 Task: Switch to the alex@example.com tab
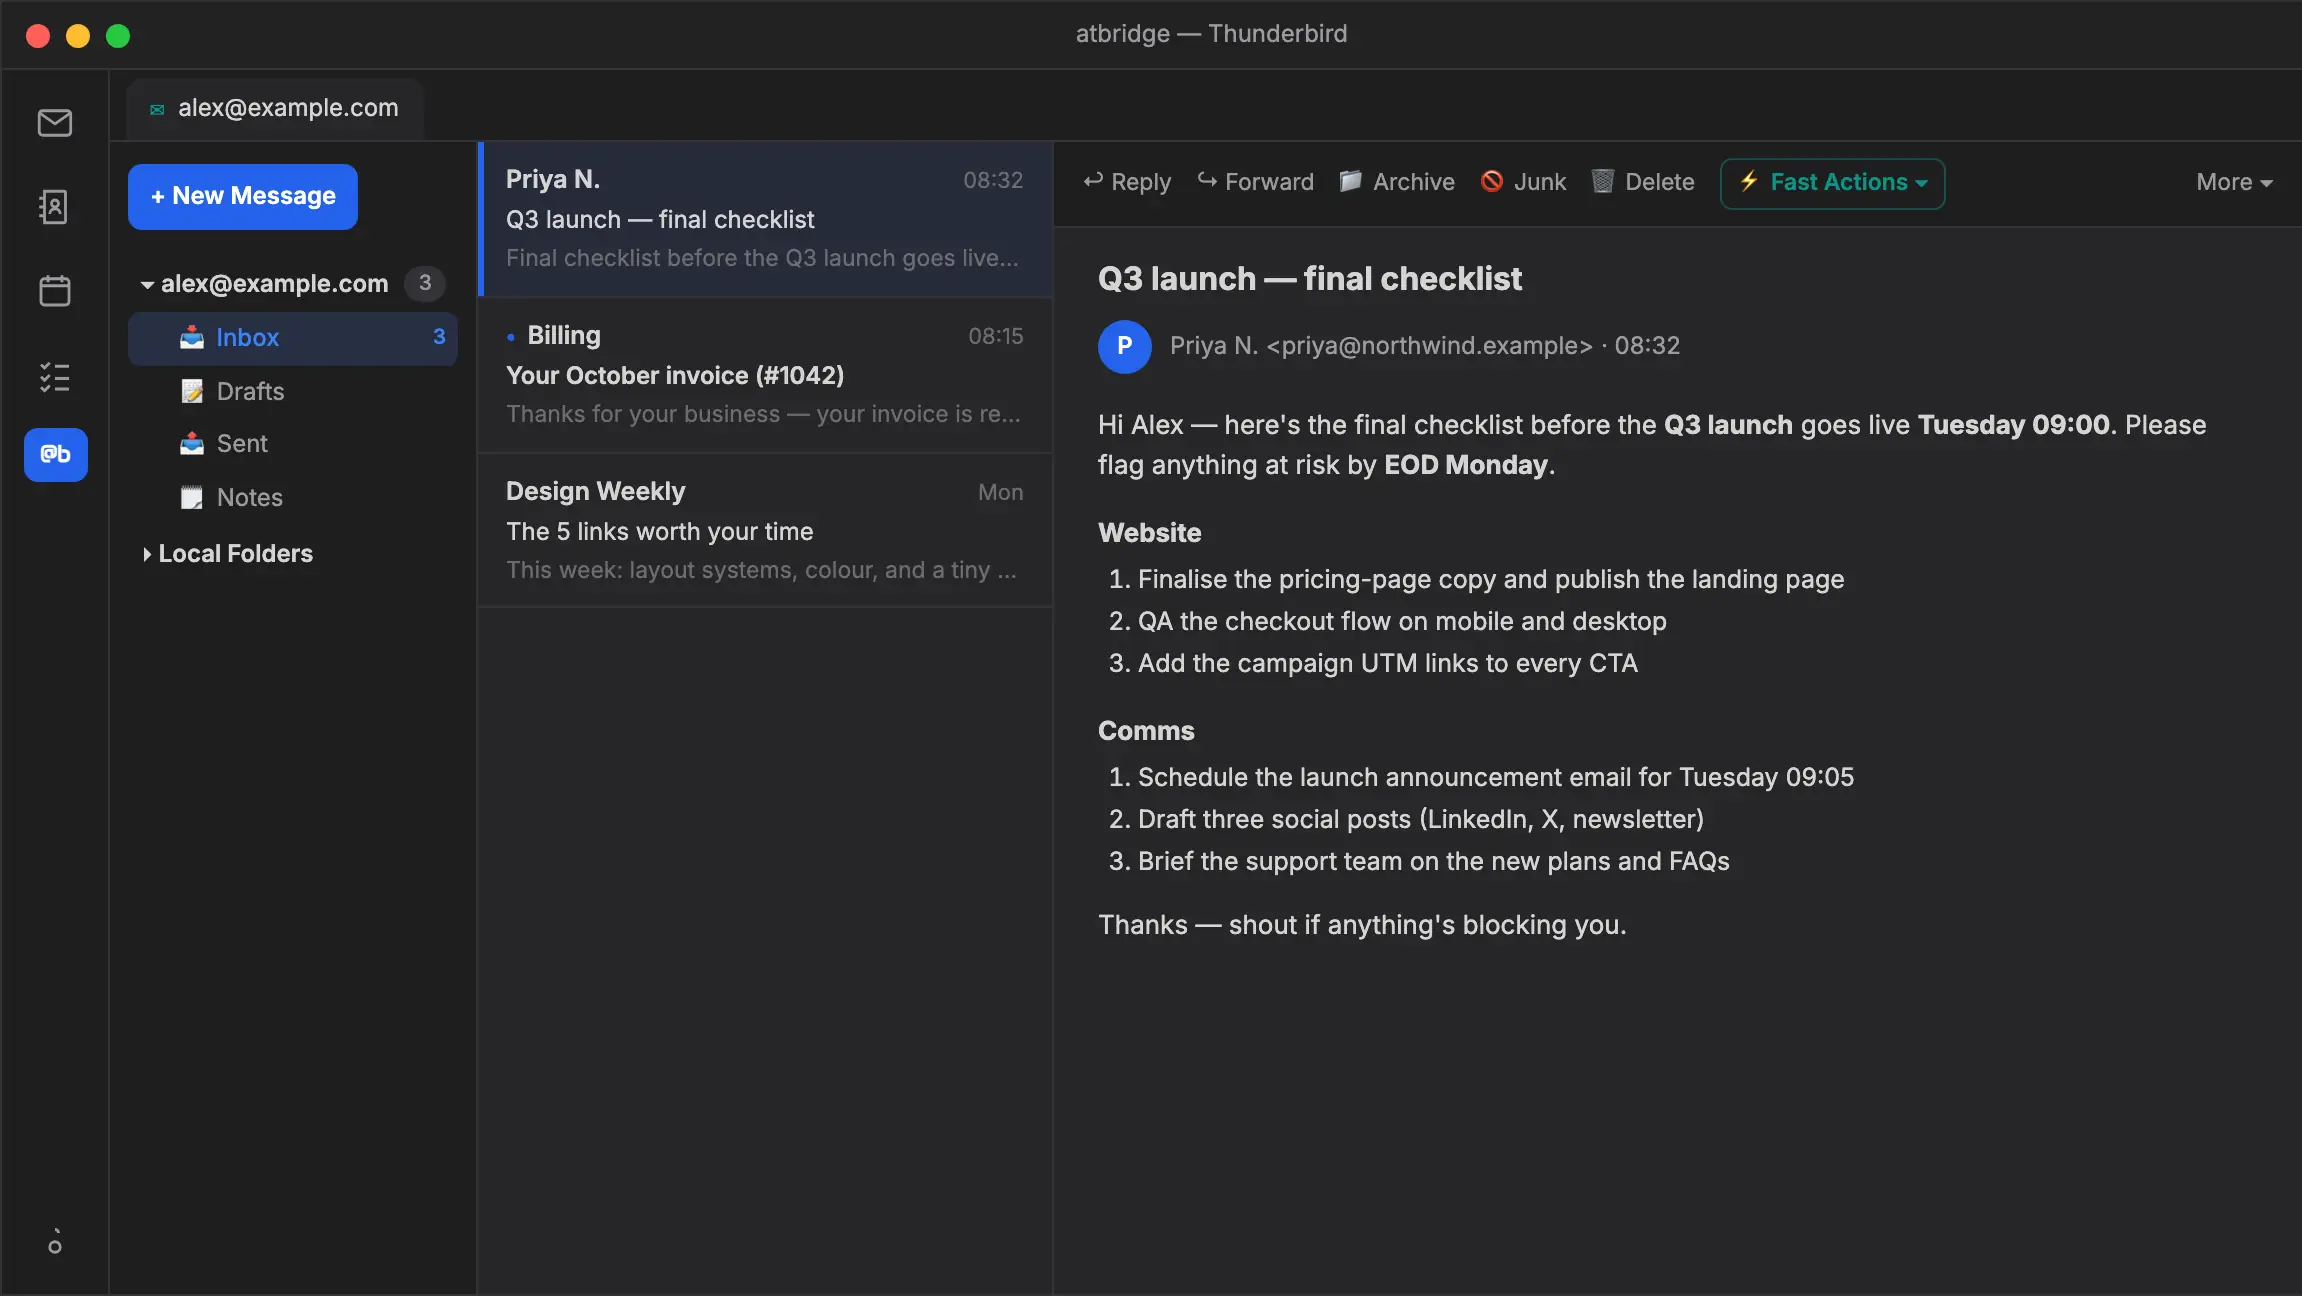tap(275, 109)
